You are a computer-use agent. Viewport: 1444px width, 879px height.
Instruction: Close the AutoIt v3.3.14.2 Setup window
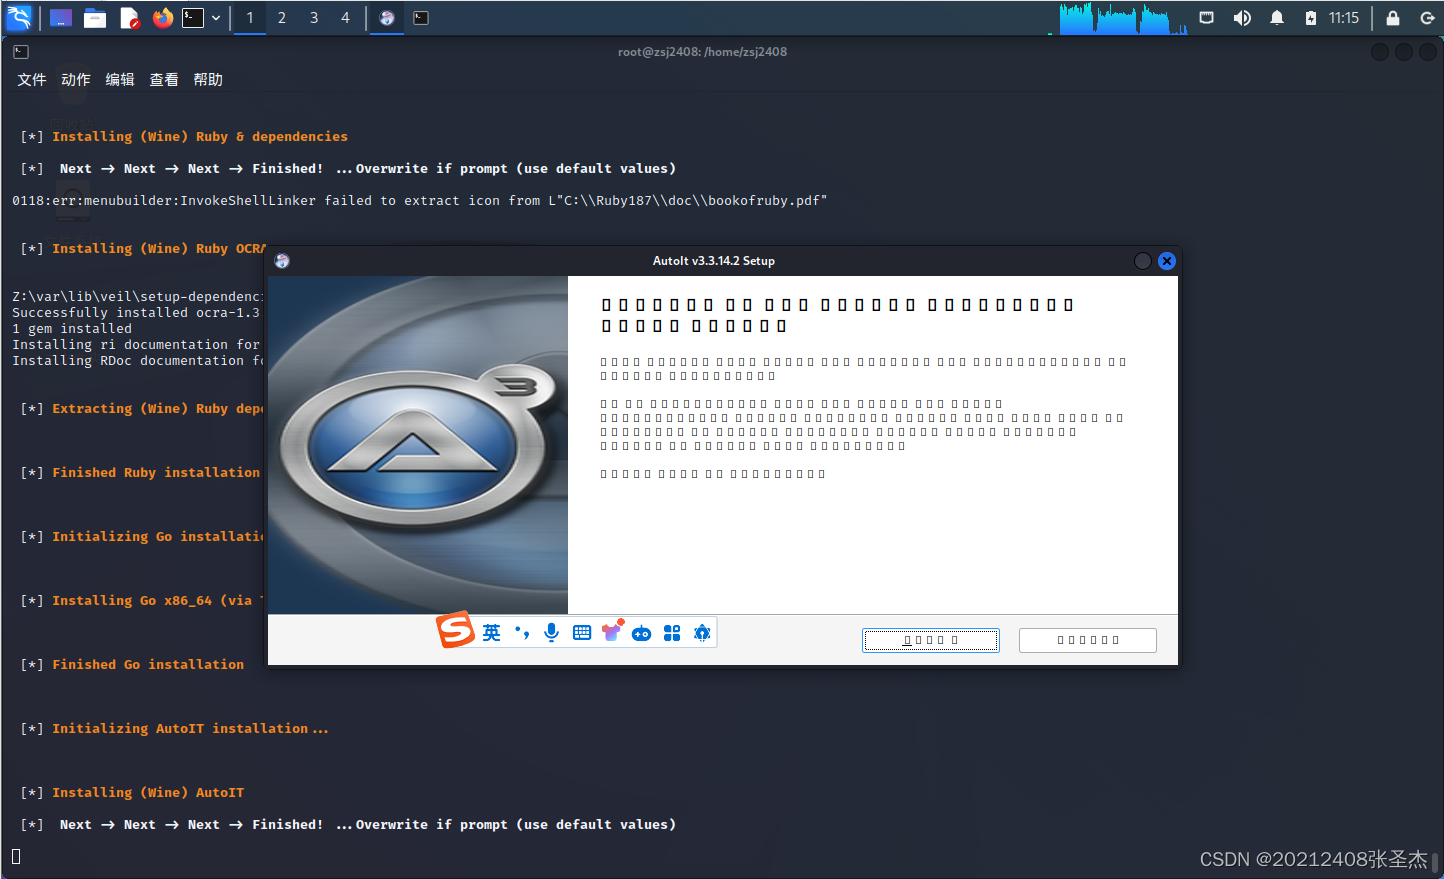point(1167,261)
